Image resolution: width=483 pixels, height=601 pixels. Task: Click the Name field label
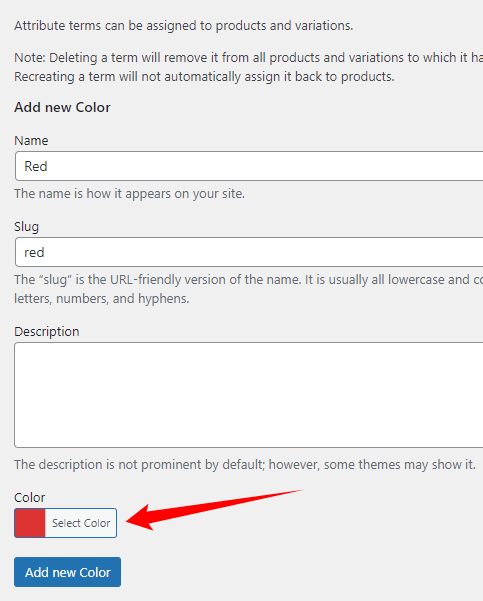pos(31,141)
